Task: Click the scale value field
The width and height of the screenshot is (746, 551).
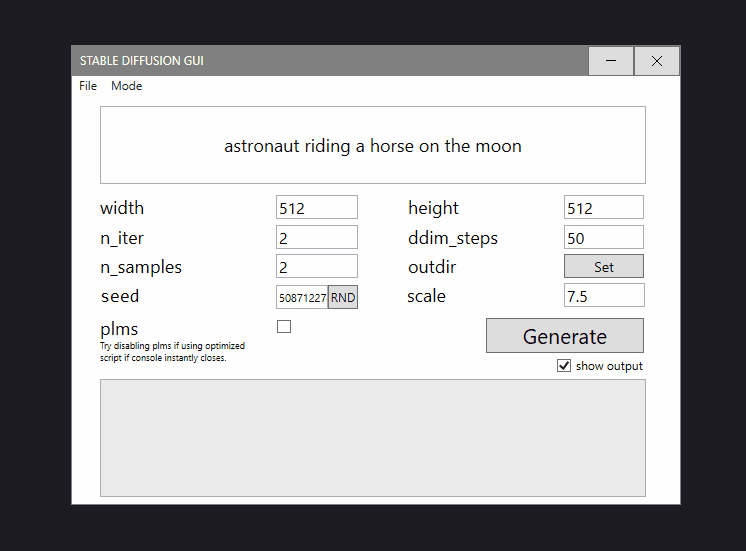Action: (604, 295)
